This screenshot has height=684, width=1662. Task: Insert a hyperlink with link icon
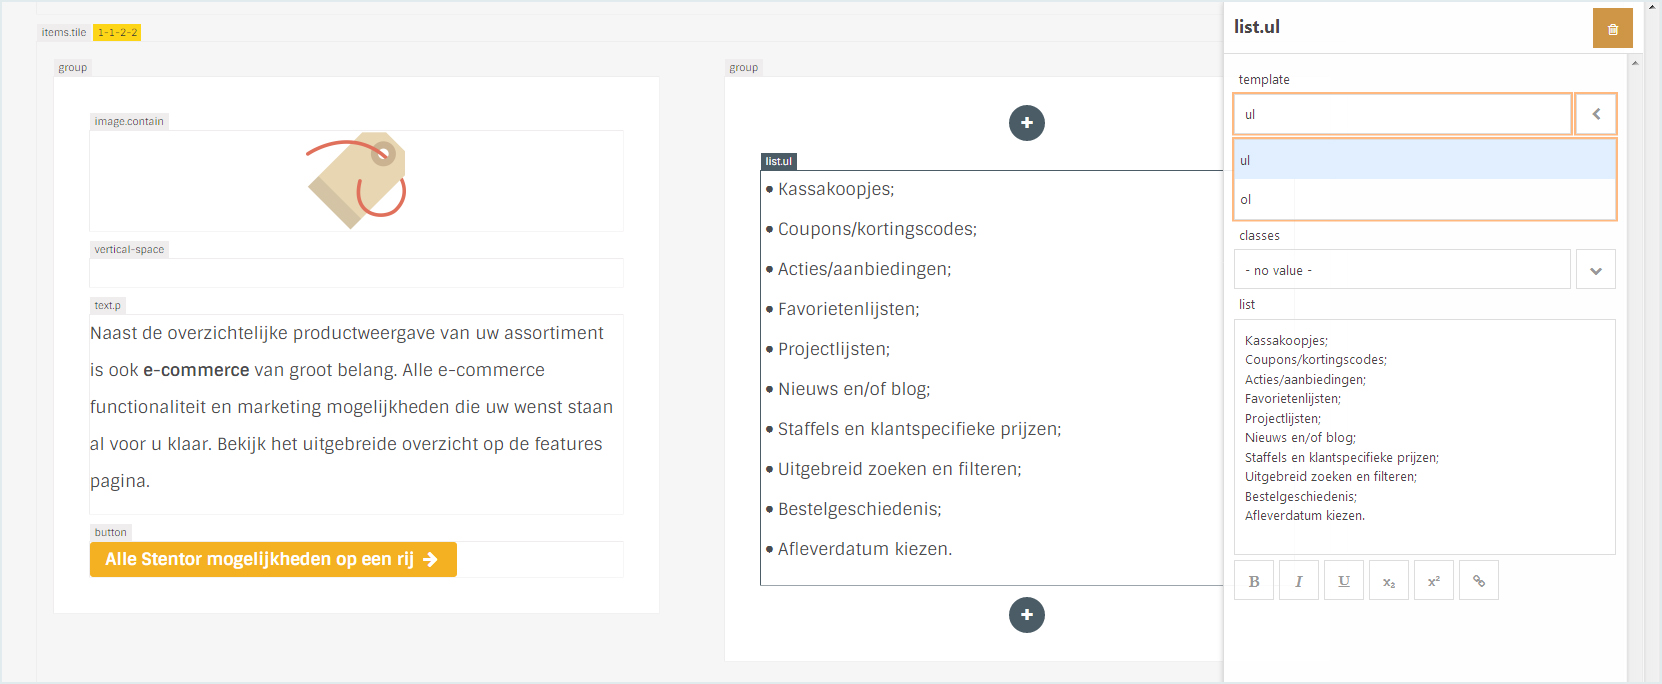pos(1479,581)
